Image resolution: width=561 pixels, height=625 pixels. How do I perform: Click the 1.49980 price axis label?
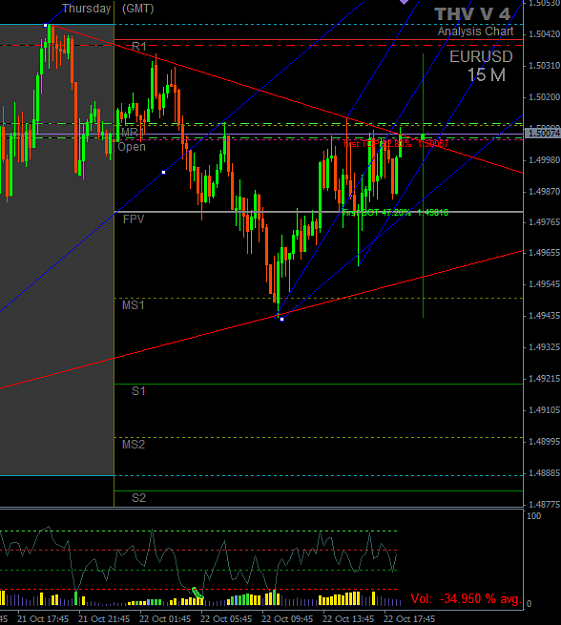[544, 160]
